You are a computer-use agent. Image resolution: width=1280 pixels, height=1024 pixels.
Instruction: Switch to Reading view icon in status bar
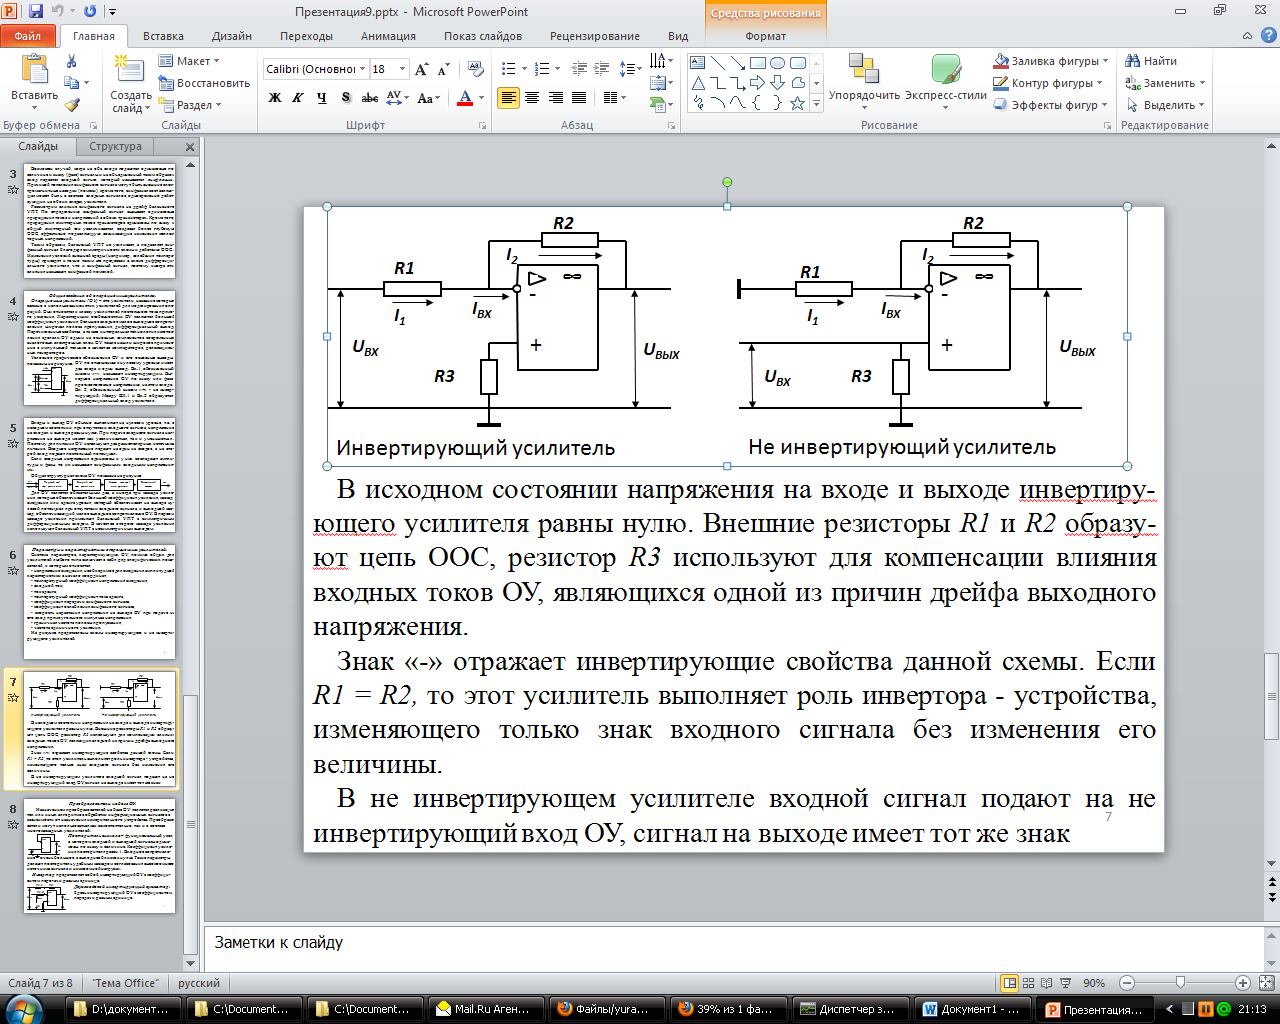pyautogui.click(x=1048, y=983)
